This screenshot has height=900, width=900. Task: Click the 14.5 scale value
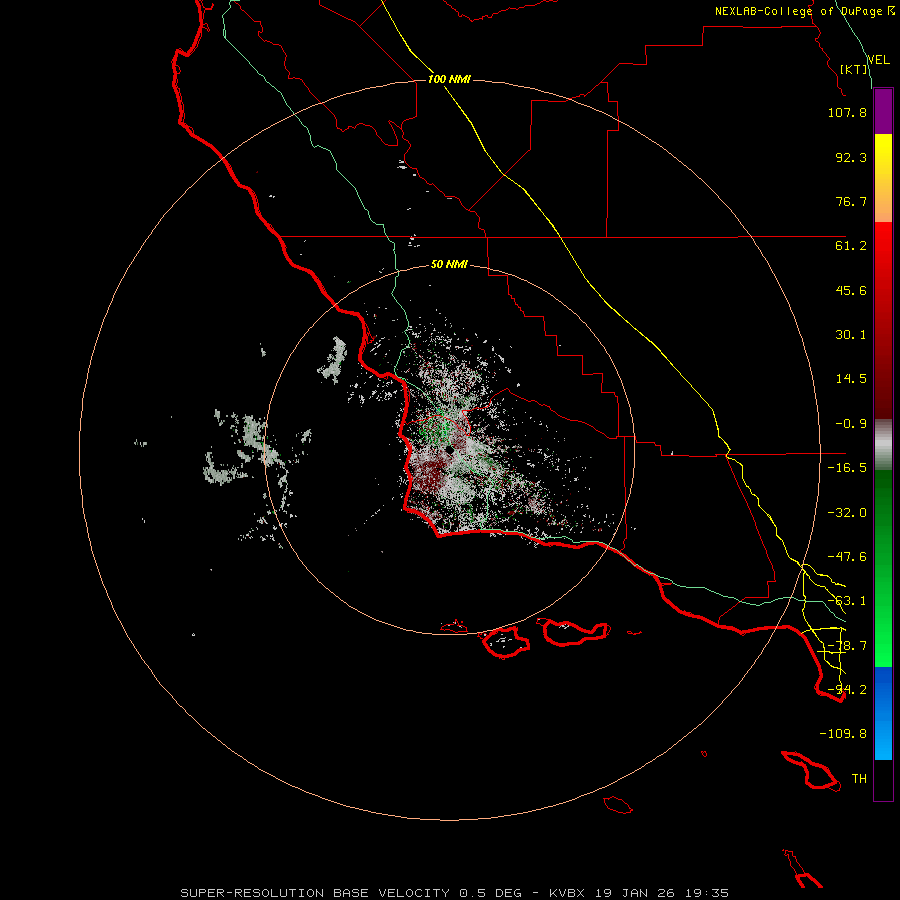point(851,379)
